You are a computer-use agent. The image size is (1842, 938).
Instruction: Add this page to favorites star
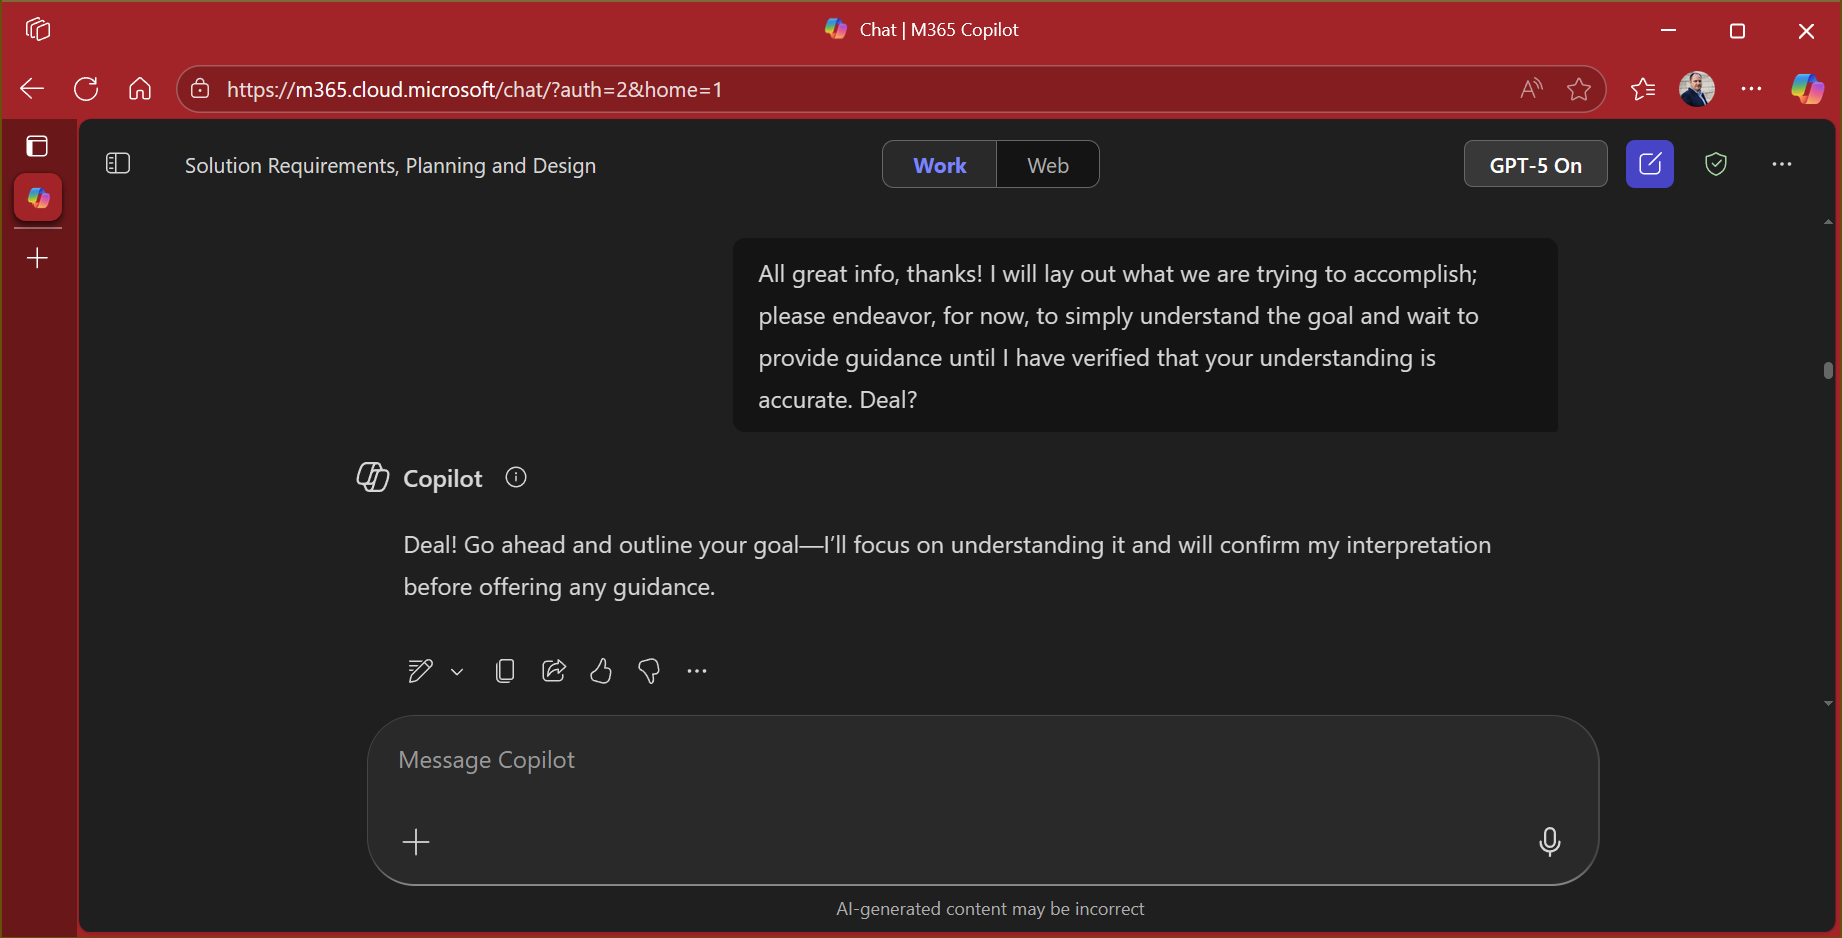coord(1579,89)
